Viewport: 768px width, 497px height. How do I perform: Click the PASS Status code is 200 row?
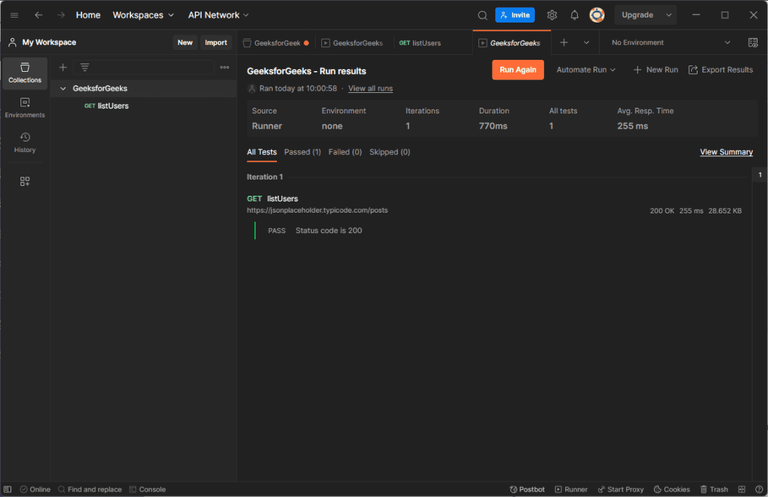pyautogui.click(x=315, y=230)
